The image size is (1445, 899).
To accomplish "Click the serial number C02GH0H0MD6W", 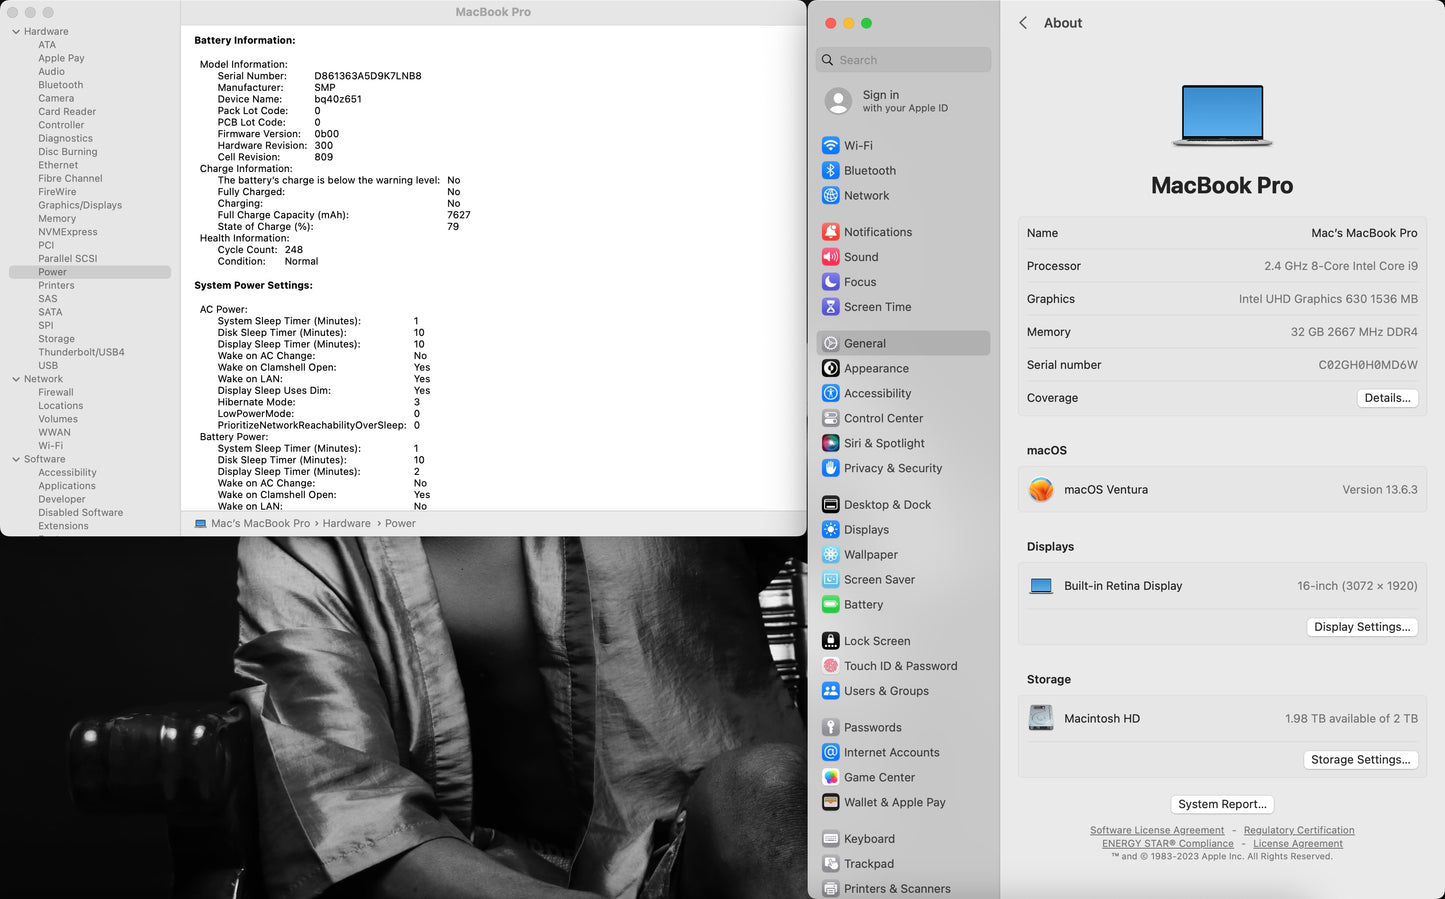I will point(1368,365).
